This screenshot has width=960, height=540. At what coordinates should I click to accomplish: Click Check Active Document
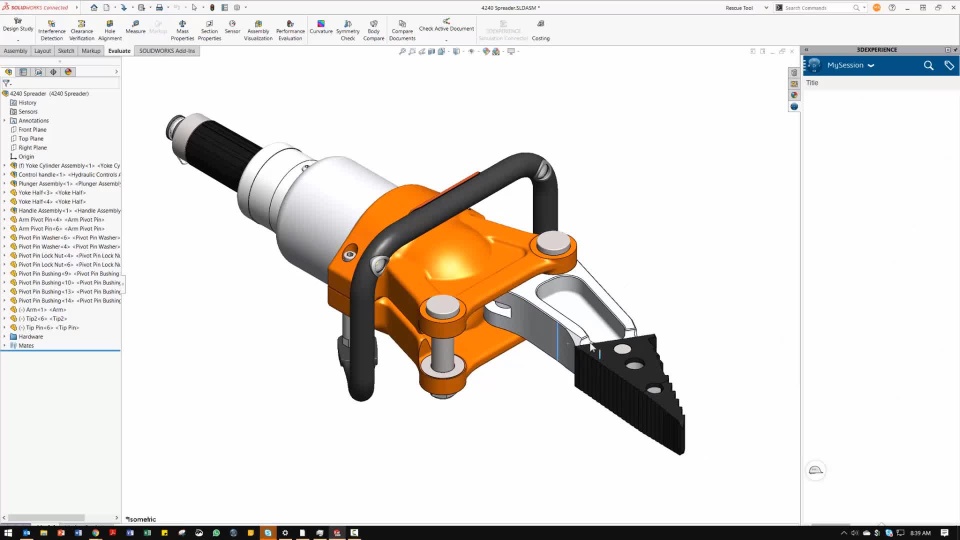[x=446, y=26]
